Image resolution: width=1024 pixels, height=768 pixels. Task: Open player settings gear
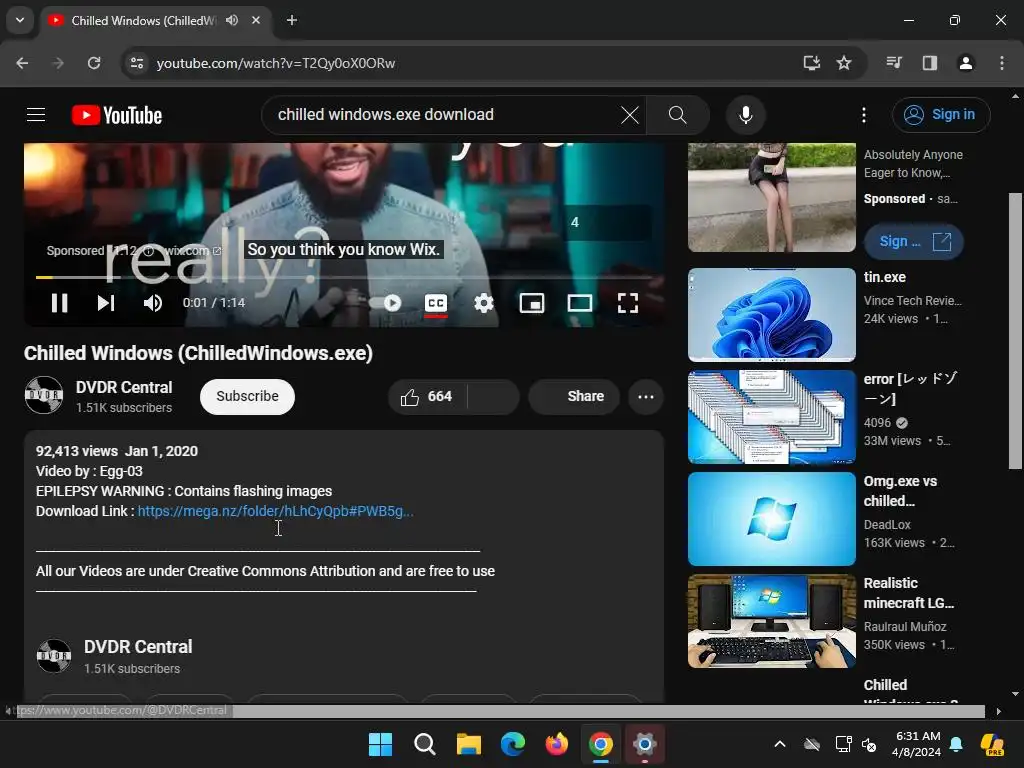click(484, 302)
